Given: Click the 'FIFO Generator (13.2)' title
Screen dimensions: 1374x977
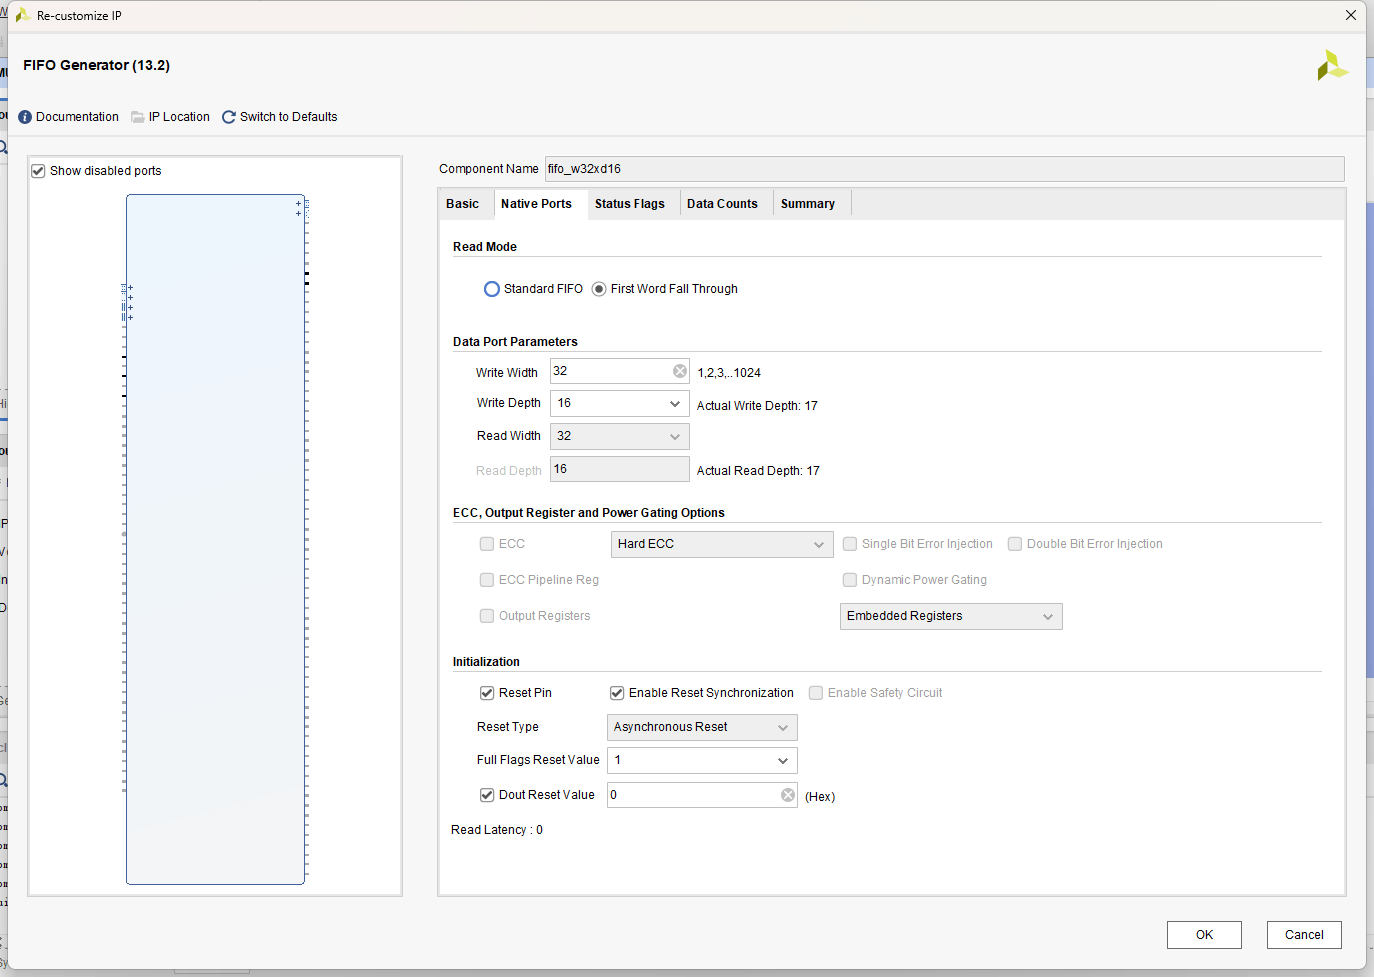Looking at the screenshot, I should click(97, 65).
